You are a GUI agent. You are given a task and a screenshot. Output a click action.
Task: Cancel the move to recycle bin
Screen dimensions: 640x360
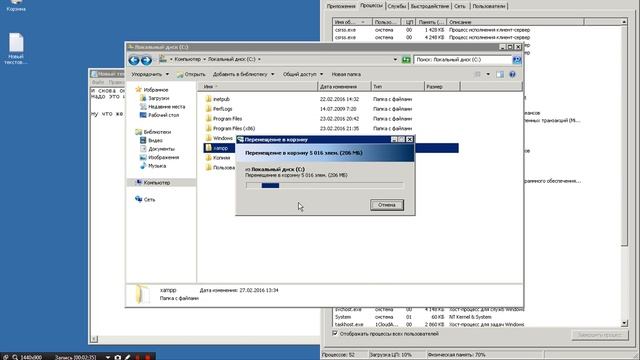[387, 205]
